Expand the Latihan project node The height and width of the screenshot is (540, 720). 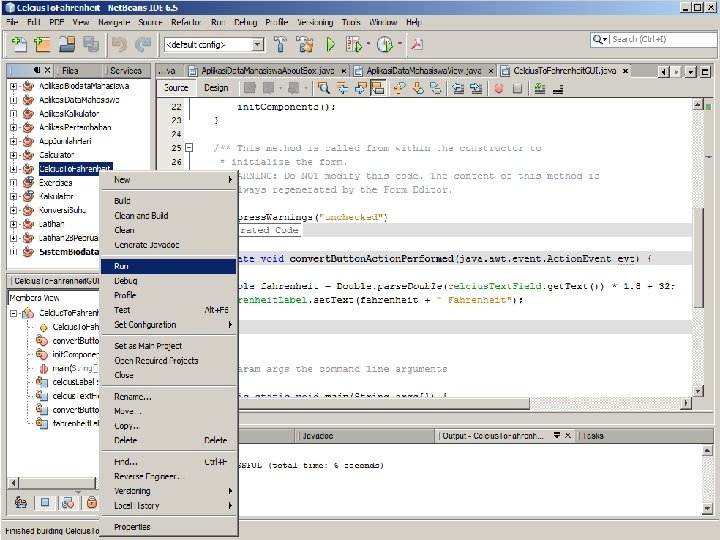(13, 224)
